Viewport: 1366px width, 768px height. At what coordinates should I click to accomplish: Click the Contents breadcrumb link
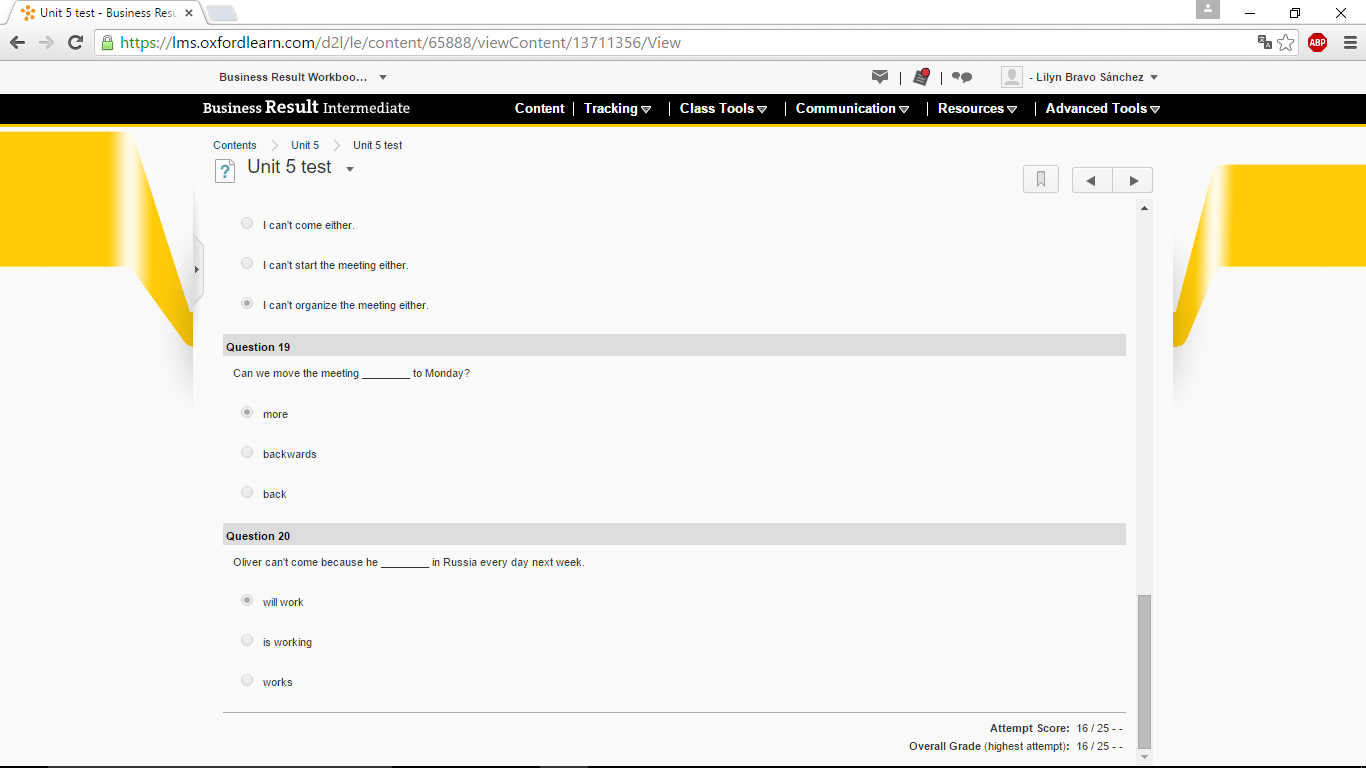tap(235, 145)
